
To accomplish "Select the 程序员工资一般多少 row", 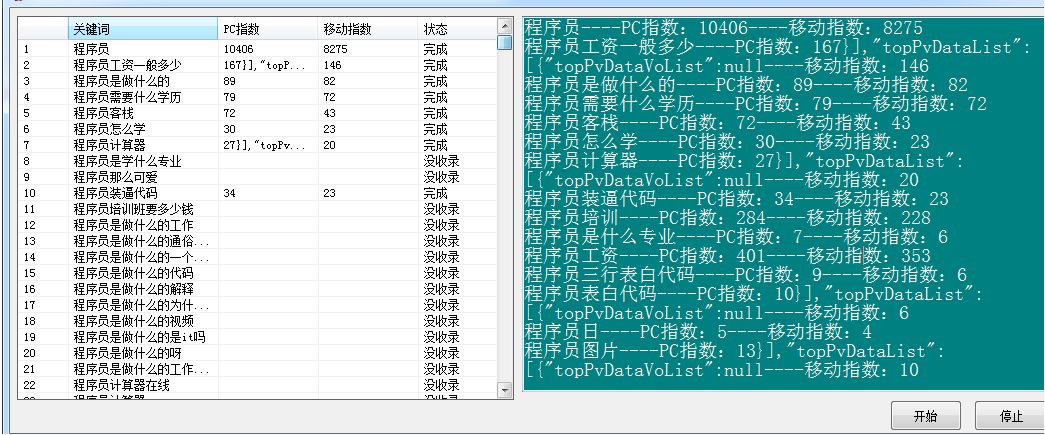I will click(x=127, y=64).
